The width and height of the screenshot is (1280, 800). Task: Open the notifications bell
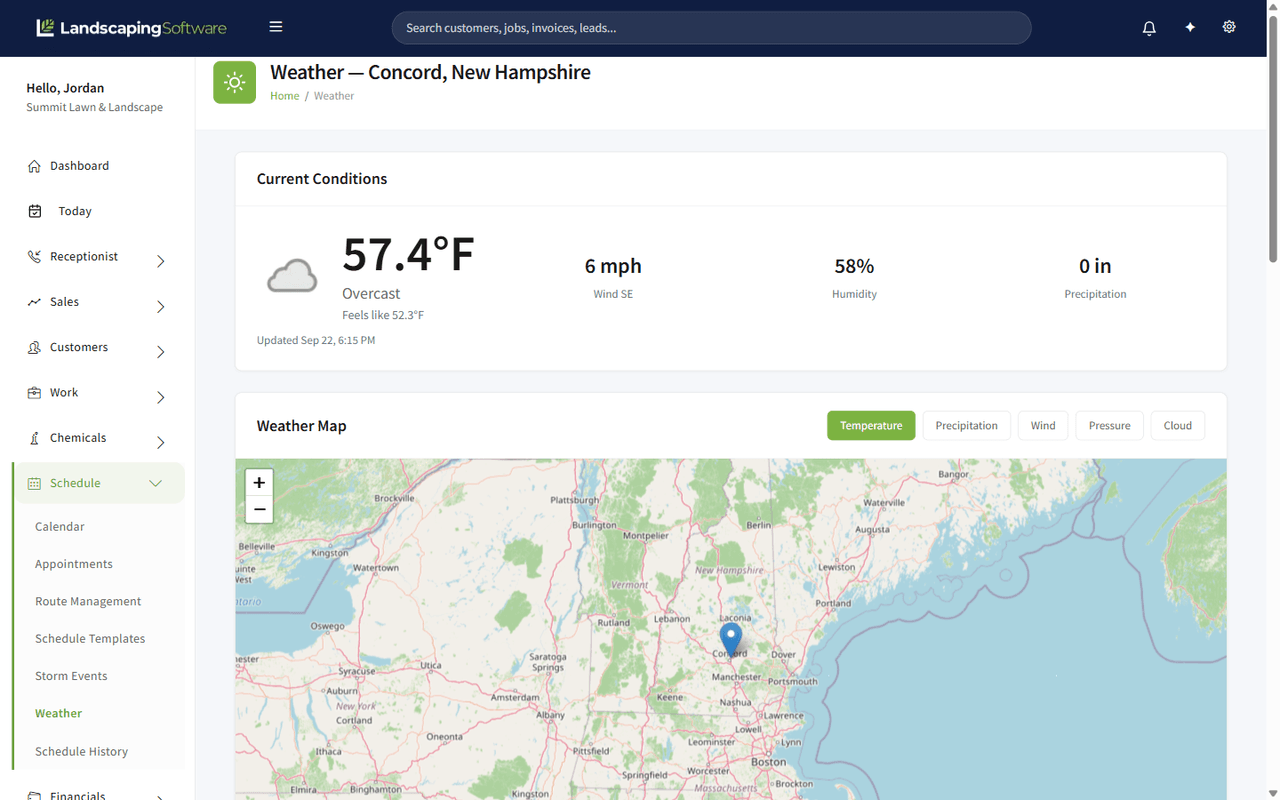[x=1149, y=28]
